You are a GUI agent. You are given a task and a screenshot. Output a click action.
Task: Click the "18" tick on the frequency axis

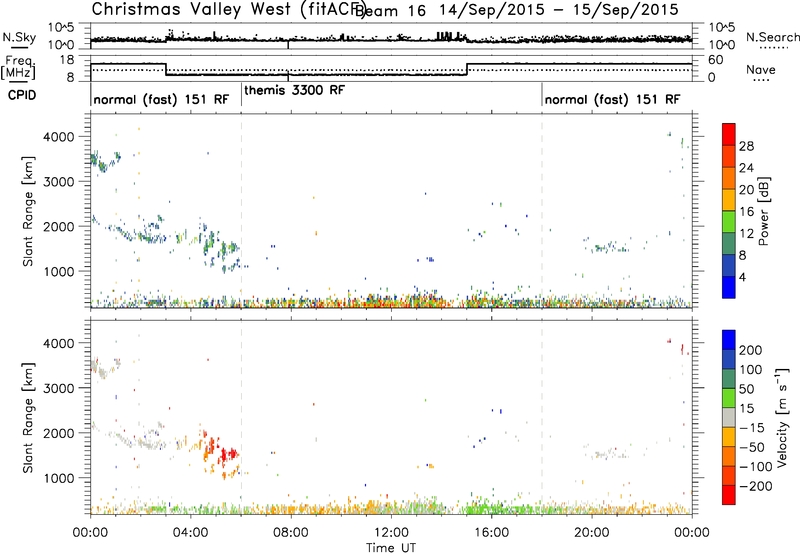(67, 60)
